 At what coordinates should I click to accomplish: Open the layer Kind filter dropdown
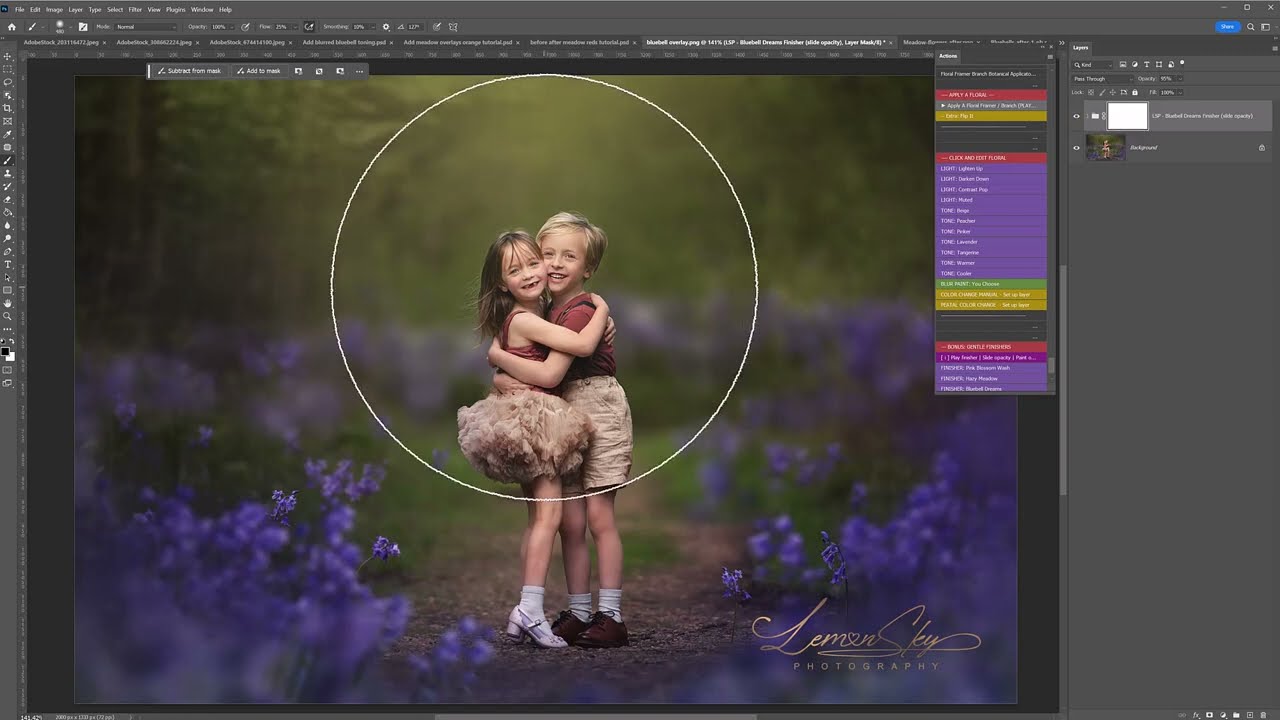coord(1093,64)
